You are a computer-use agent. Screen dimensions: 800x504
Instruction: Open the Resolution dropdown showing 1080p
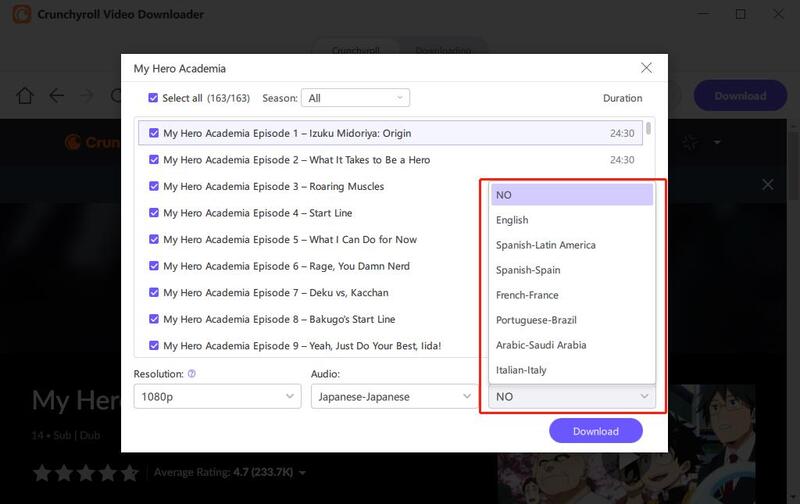point(217,396)
